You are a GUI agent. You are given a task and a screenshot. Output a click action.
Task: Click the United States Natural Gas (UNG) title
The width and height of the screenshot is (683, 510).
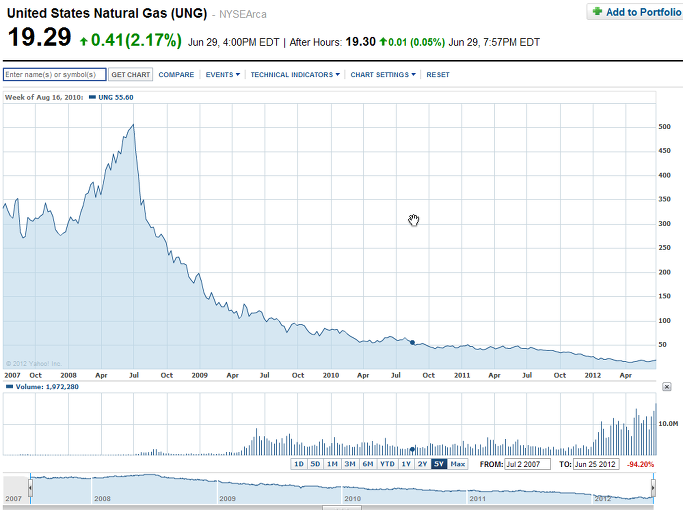[107, 13]
